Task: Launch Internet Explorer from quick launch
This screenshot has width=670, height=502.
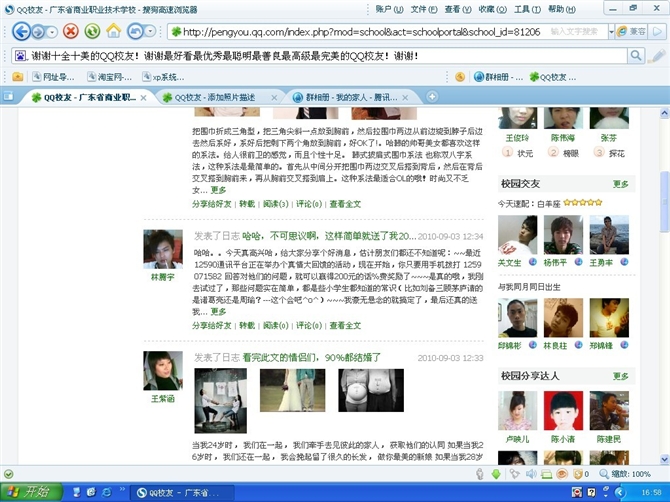Action: (106, 492)
